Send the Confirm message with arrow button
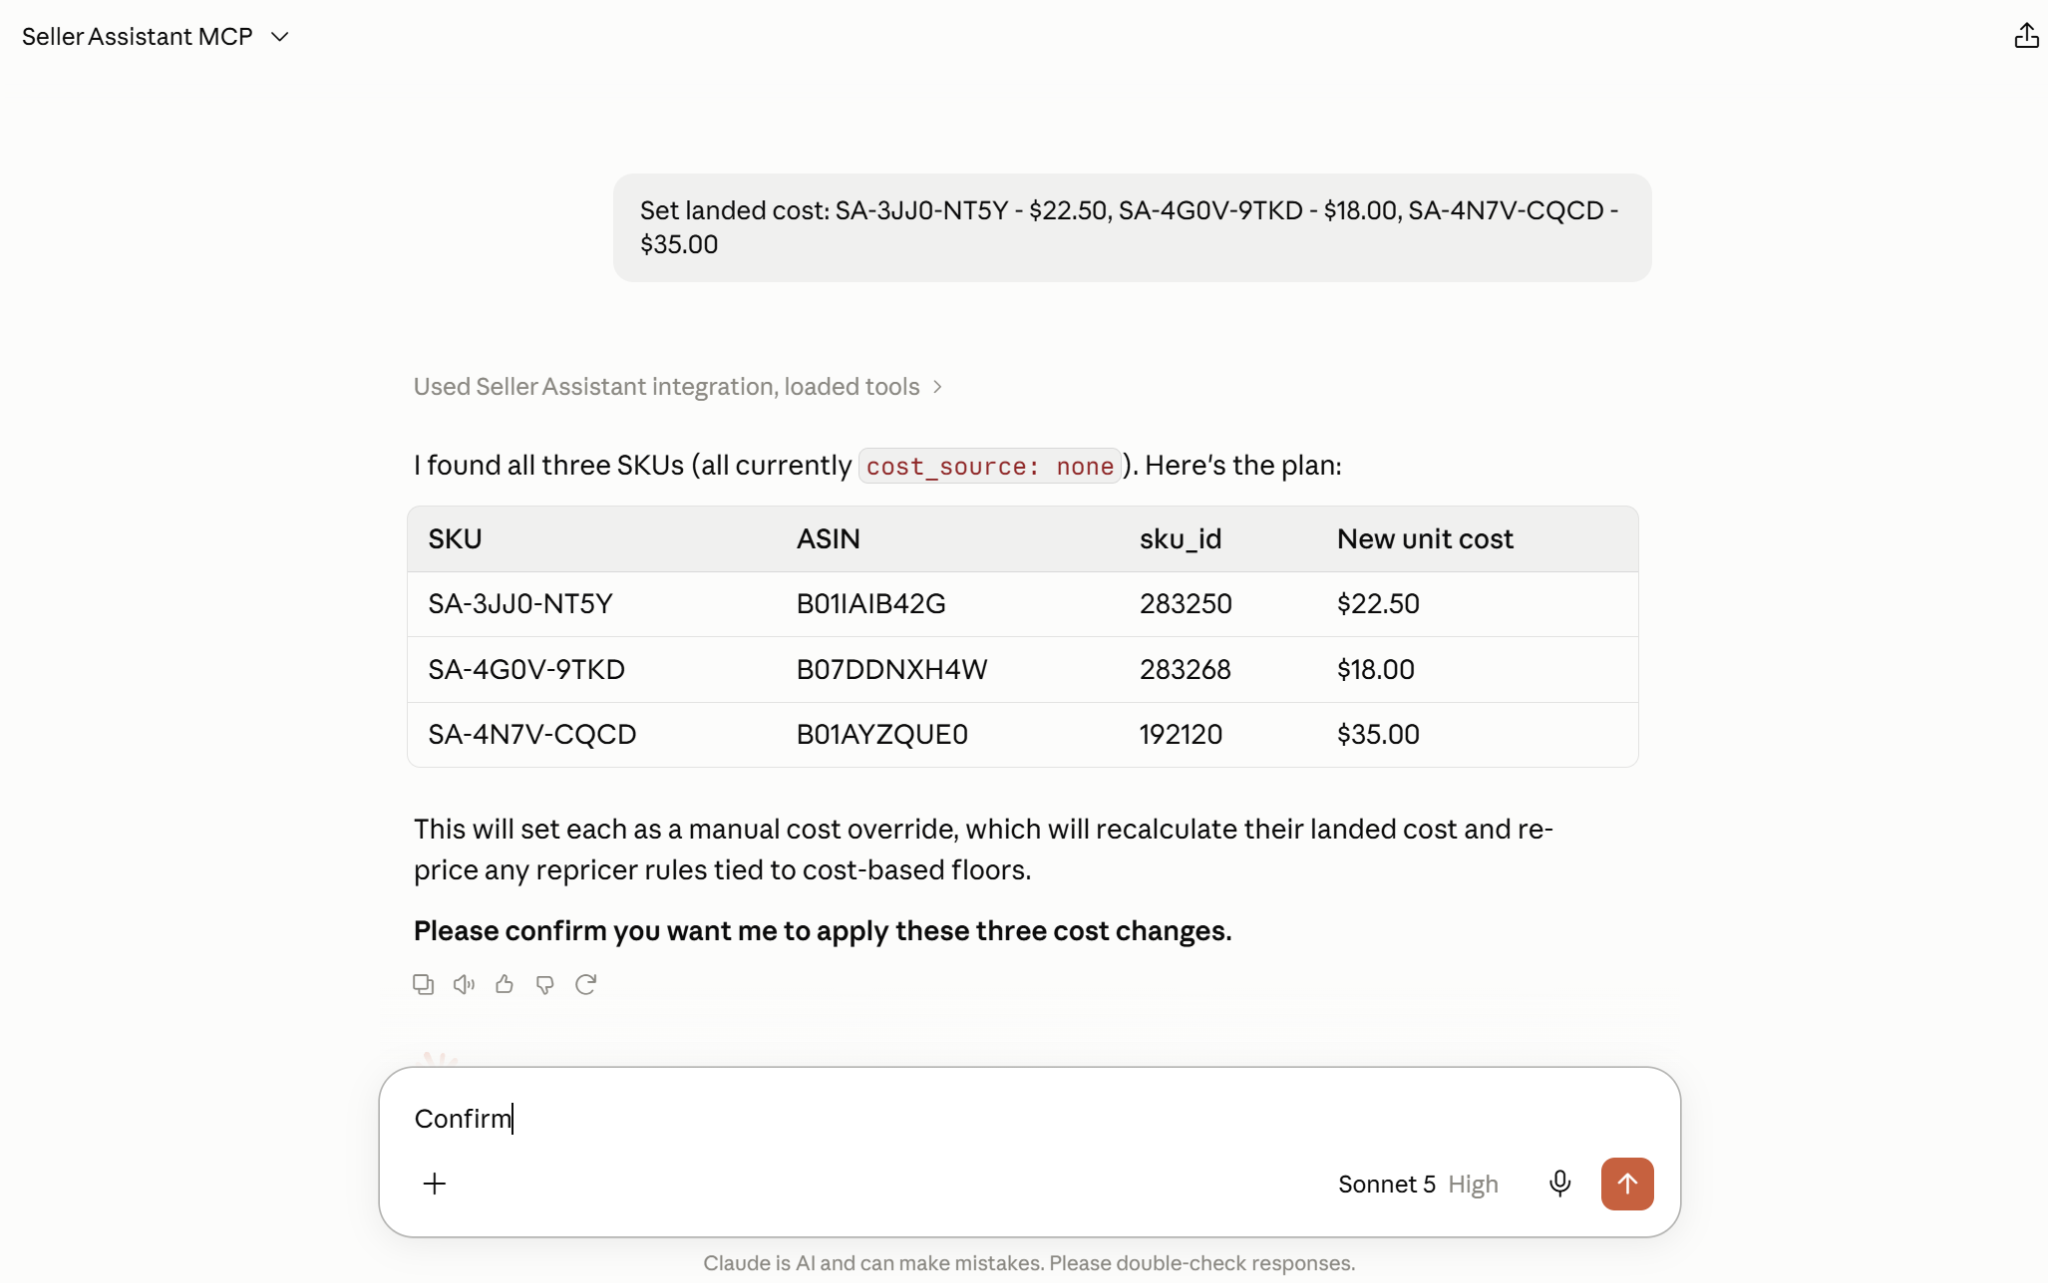The width and height of the screenshot is (2048, 1283). [1626, 1183]
